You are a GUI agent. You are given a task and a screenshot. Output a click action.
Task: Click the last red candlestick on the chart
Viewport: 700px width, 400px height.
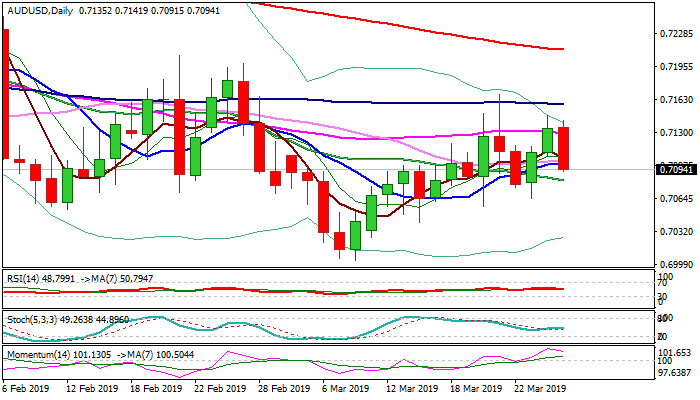[x=564, y=148]
